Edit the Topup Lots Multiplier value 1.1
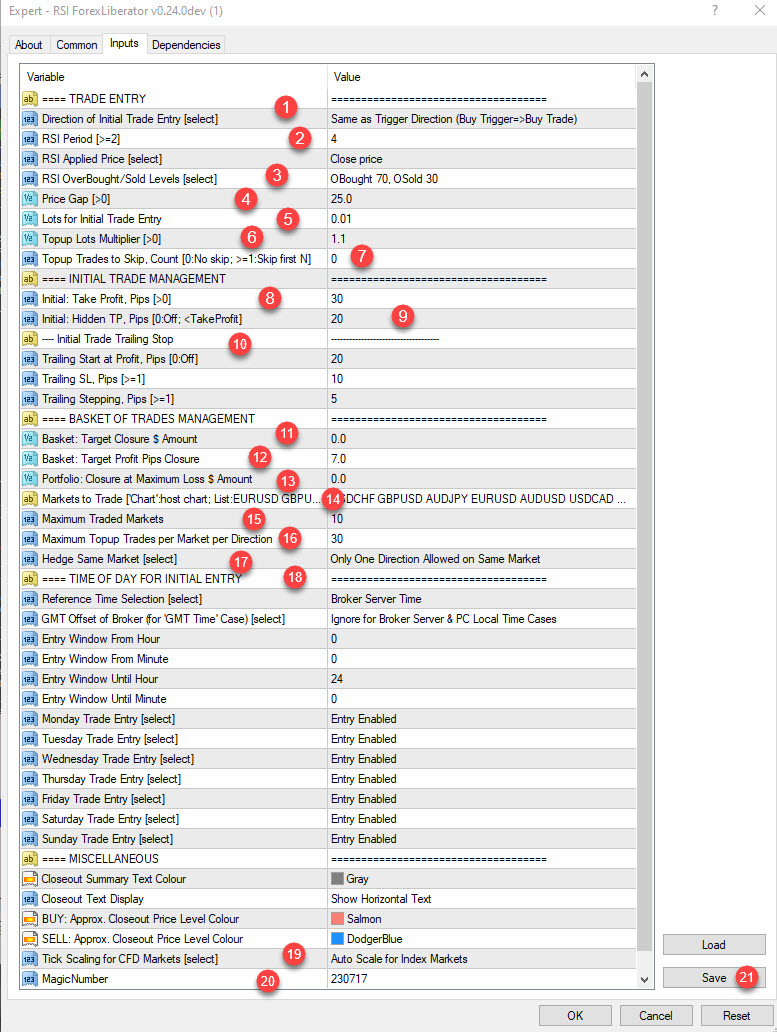Screen dimensions: 777x1032 pyautogui.click(x=482, y=239)
